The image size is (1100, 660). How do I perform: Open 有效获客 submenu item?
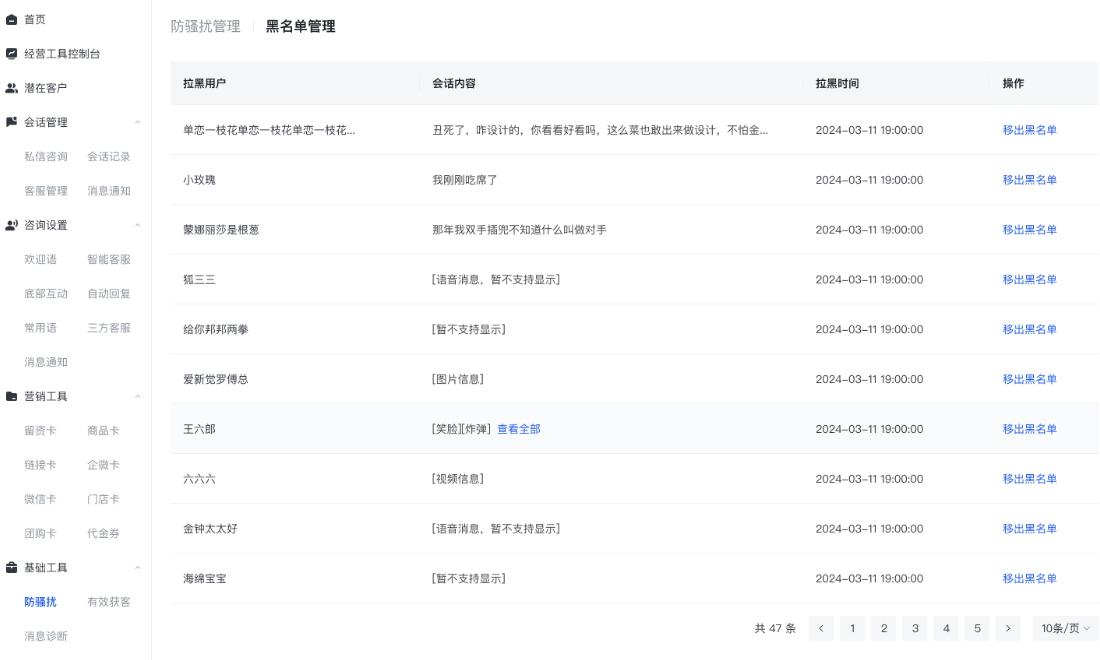coord(109,602)
